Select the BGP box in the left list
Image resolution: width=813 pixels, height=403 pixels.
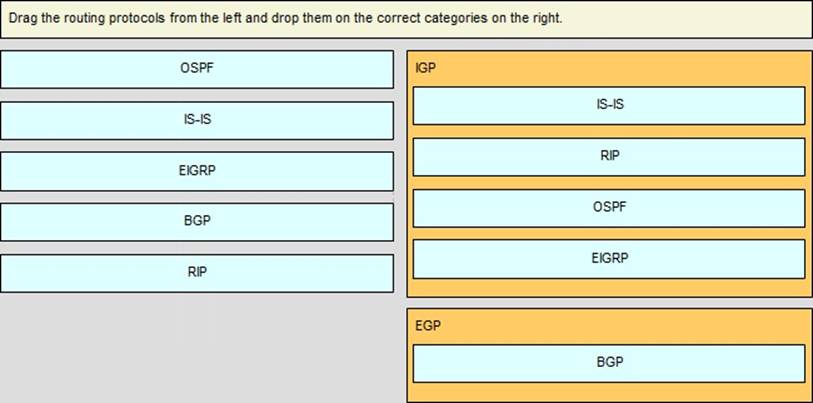pos(197,222)
